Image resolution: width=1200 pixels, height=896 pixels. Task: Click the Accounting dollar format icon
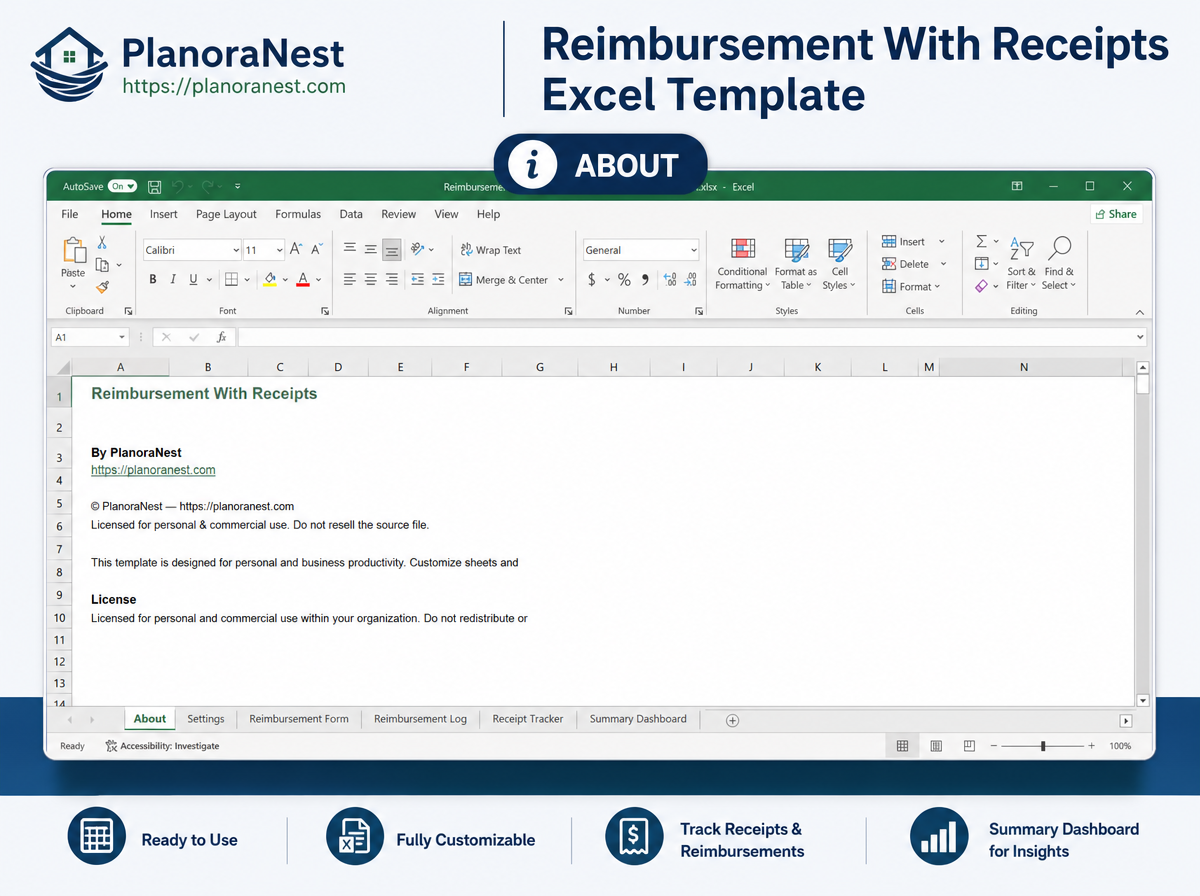click(592, 280)
